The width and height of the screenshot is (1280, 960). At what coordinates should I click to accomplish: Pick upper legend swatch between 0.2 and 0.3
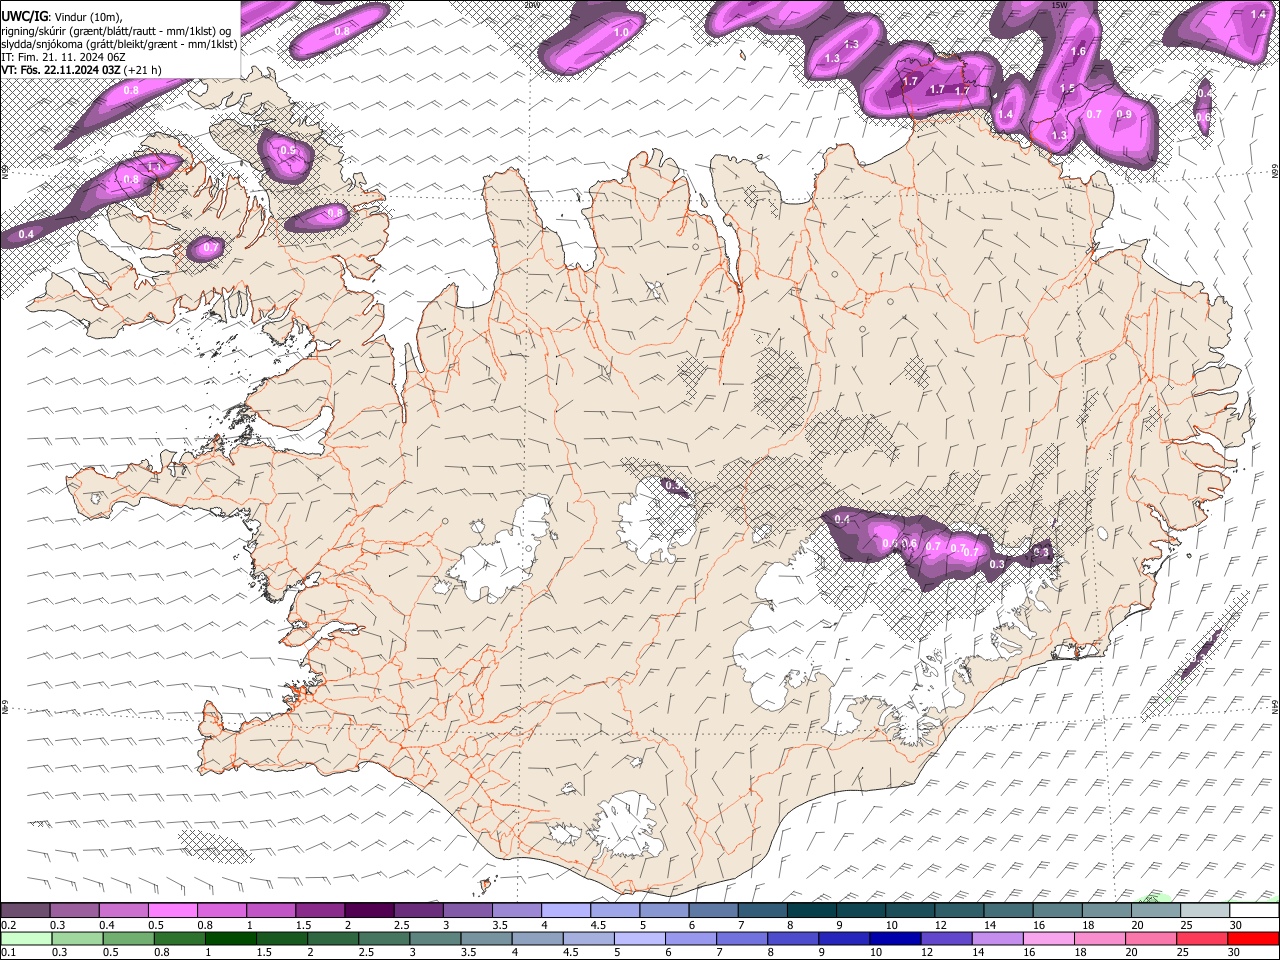(x=25, y=910)
